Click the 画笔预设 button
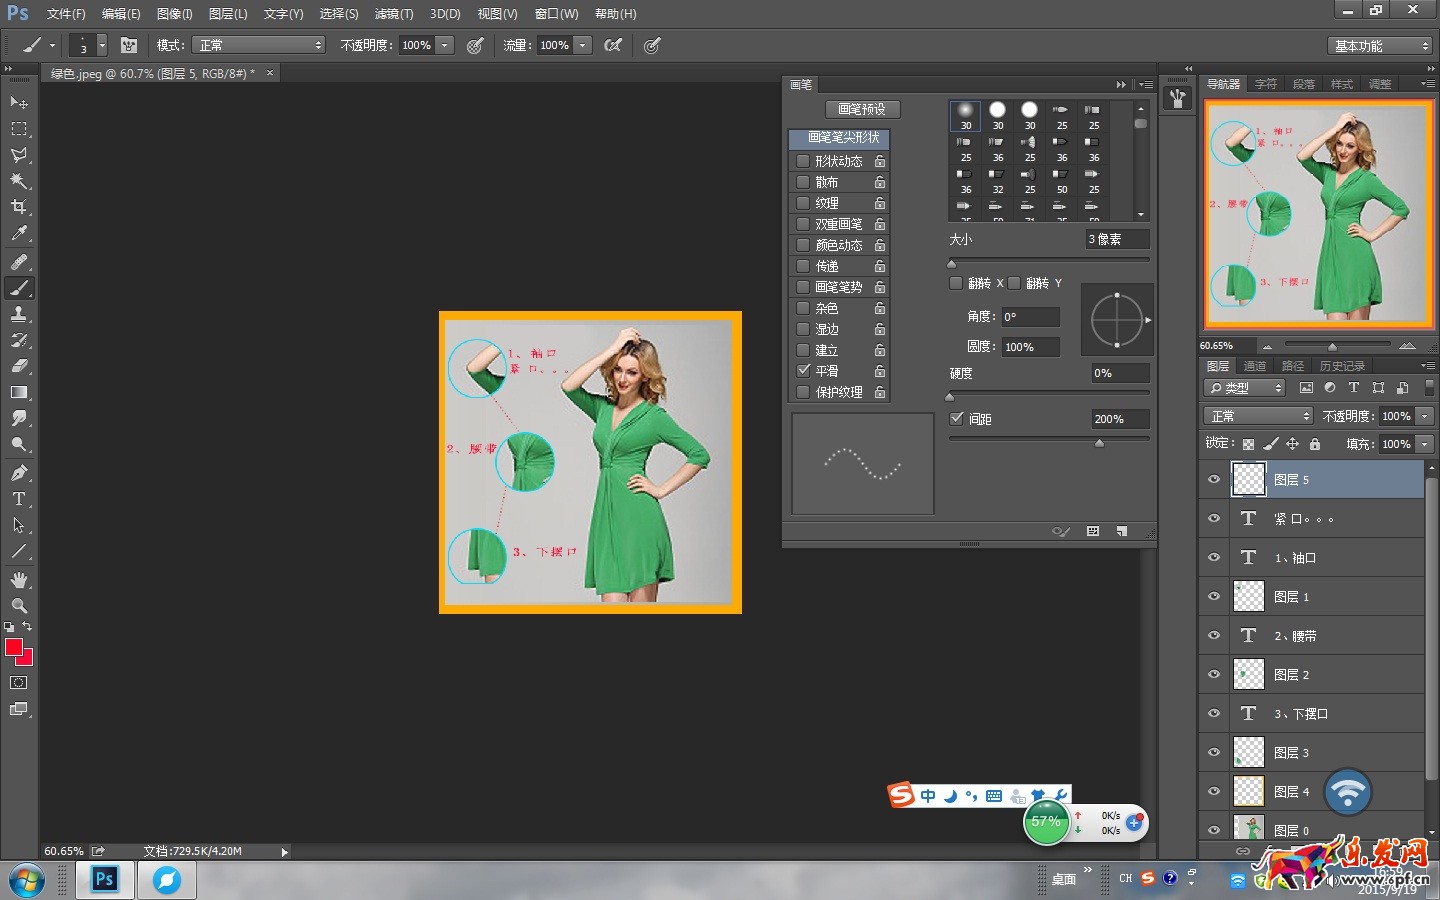The width and height of the screenshot is (1440, 900). (862, 109)
